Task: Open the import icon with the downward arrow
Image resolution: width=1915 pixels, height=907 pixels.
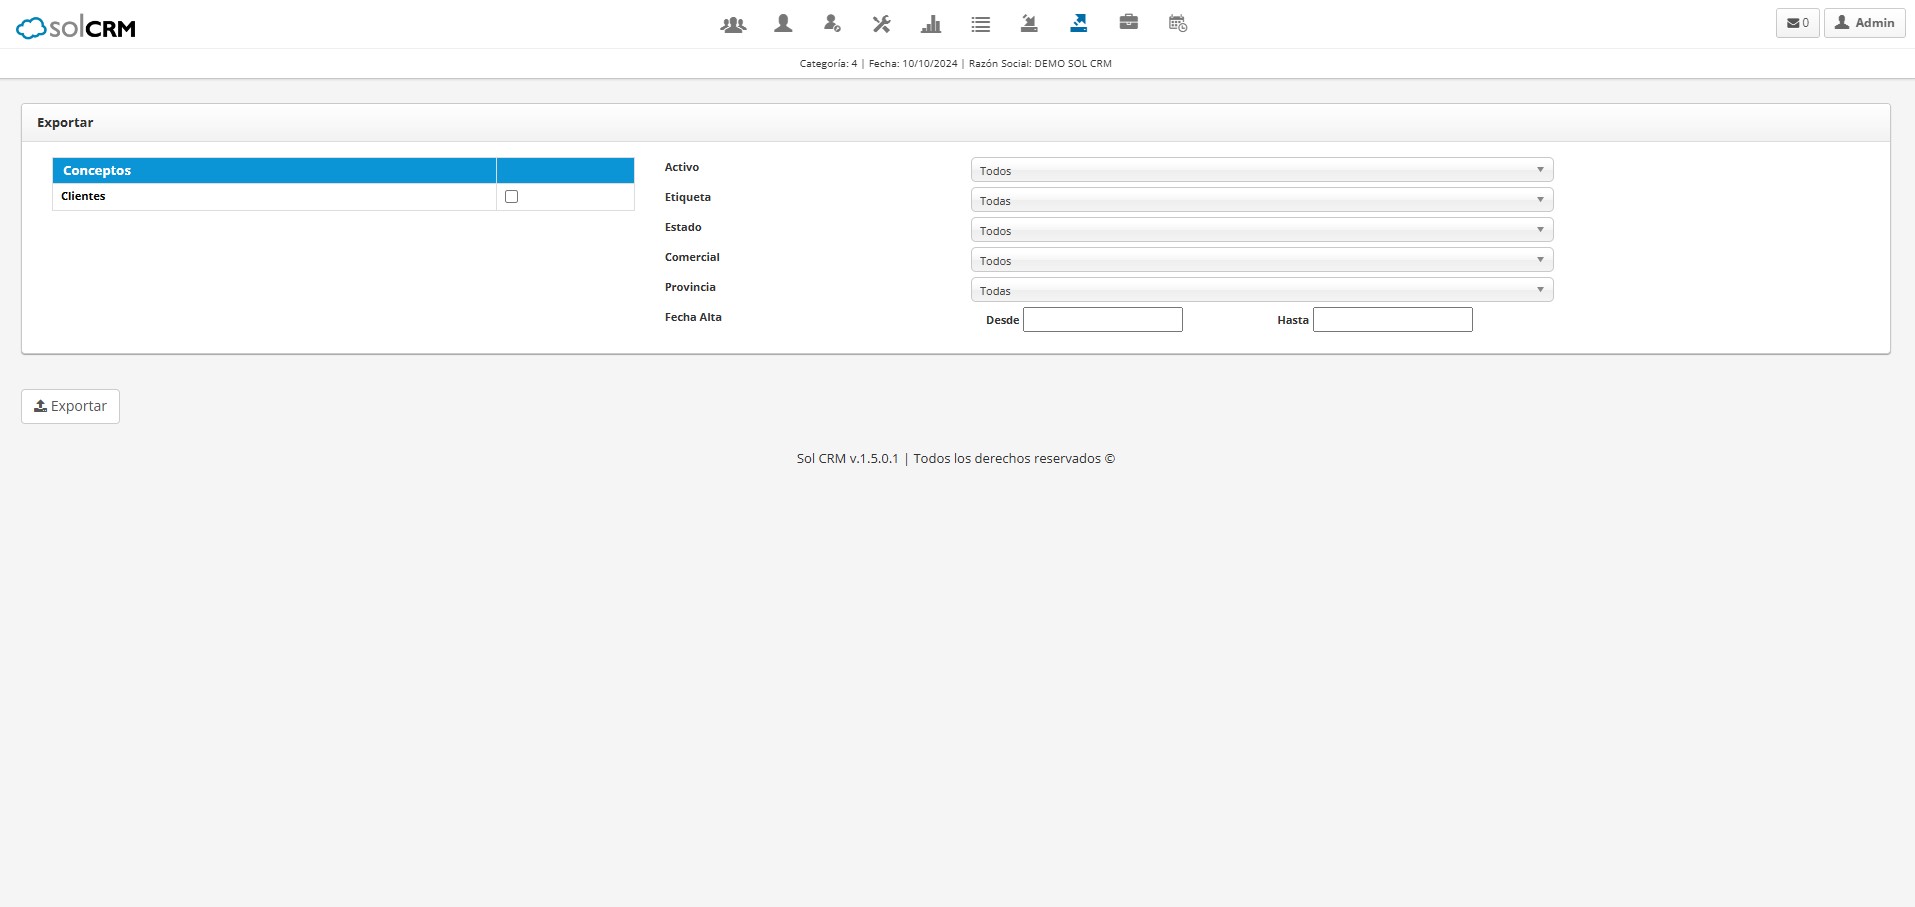Action: pyautogui.click(x=1029, y=24)
